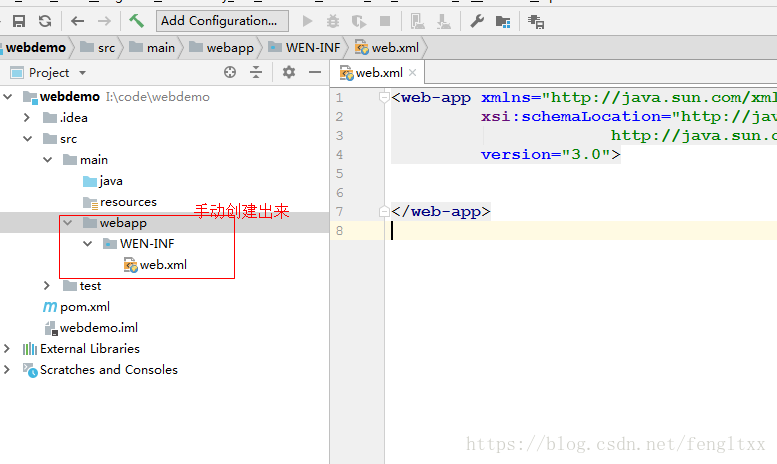This screenshot has height=464, width=777.
Task: Click the Stop square icon
Action: pos(385,21)
